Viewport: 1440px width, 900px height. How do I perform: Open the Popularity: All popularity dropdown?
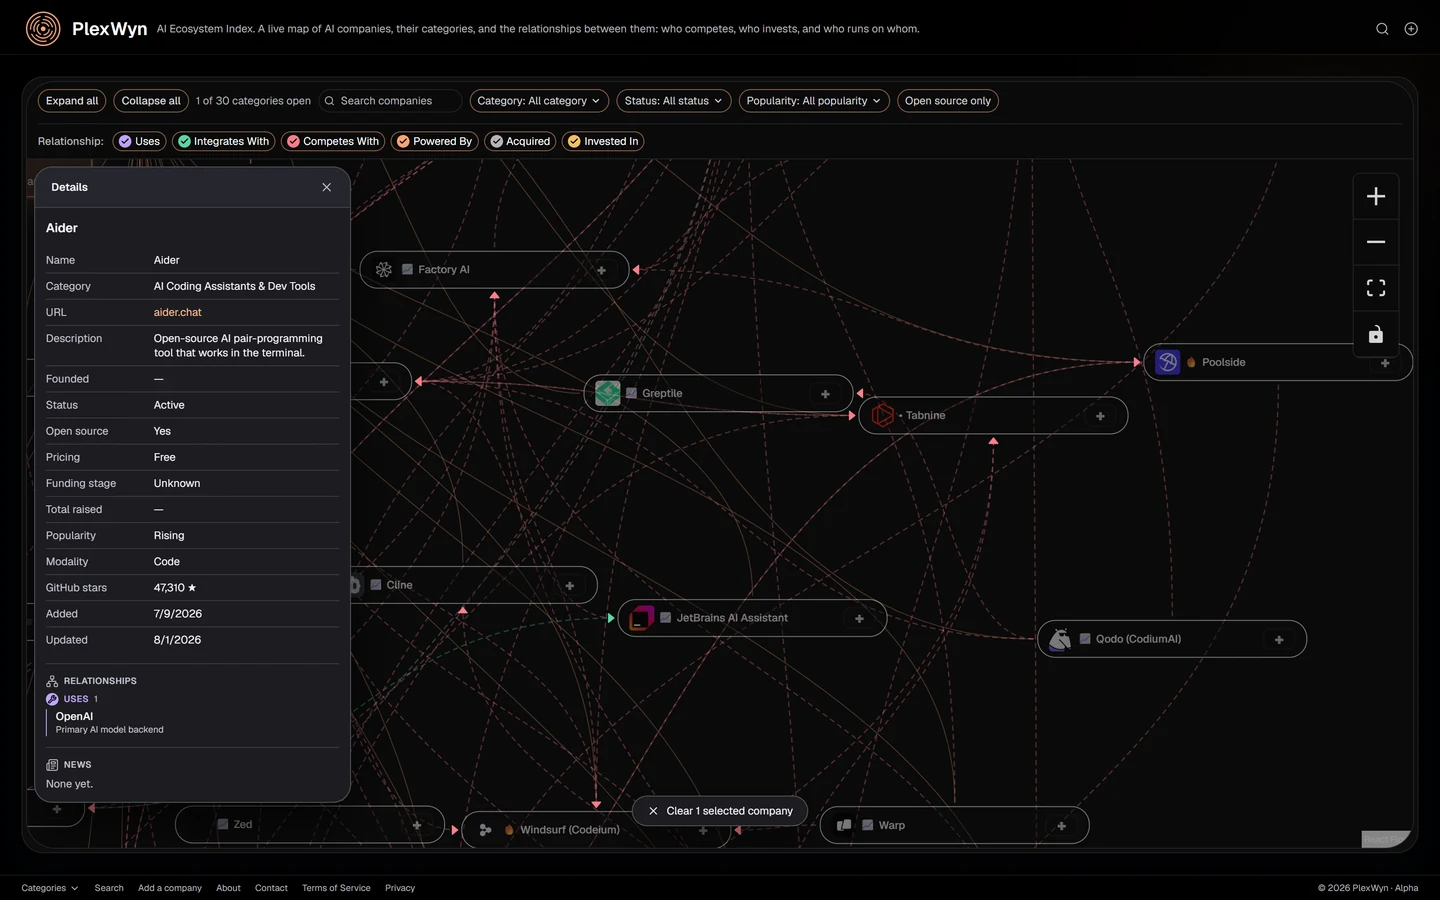814,101
